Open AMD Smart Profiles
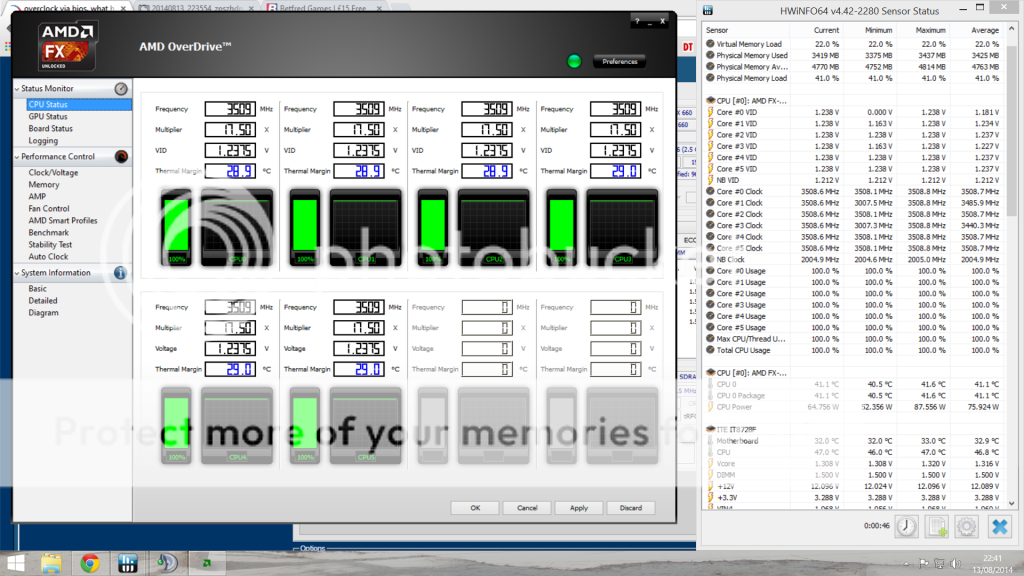Image resolution: width=1024 pixels, height=576 pixels. coord(63,221)
